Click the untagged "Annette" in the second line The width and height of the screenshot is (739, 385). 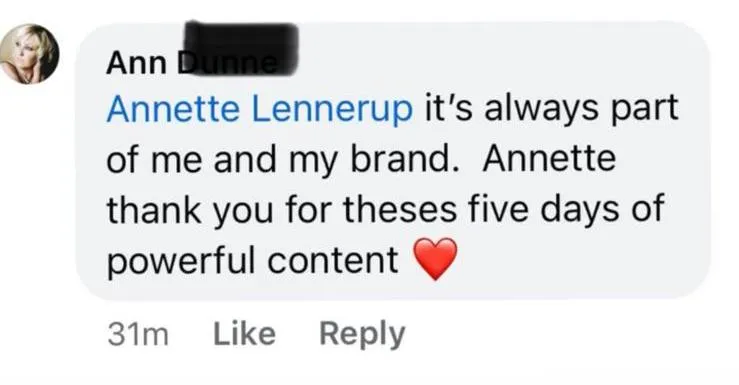click(549, 158)
